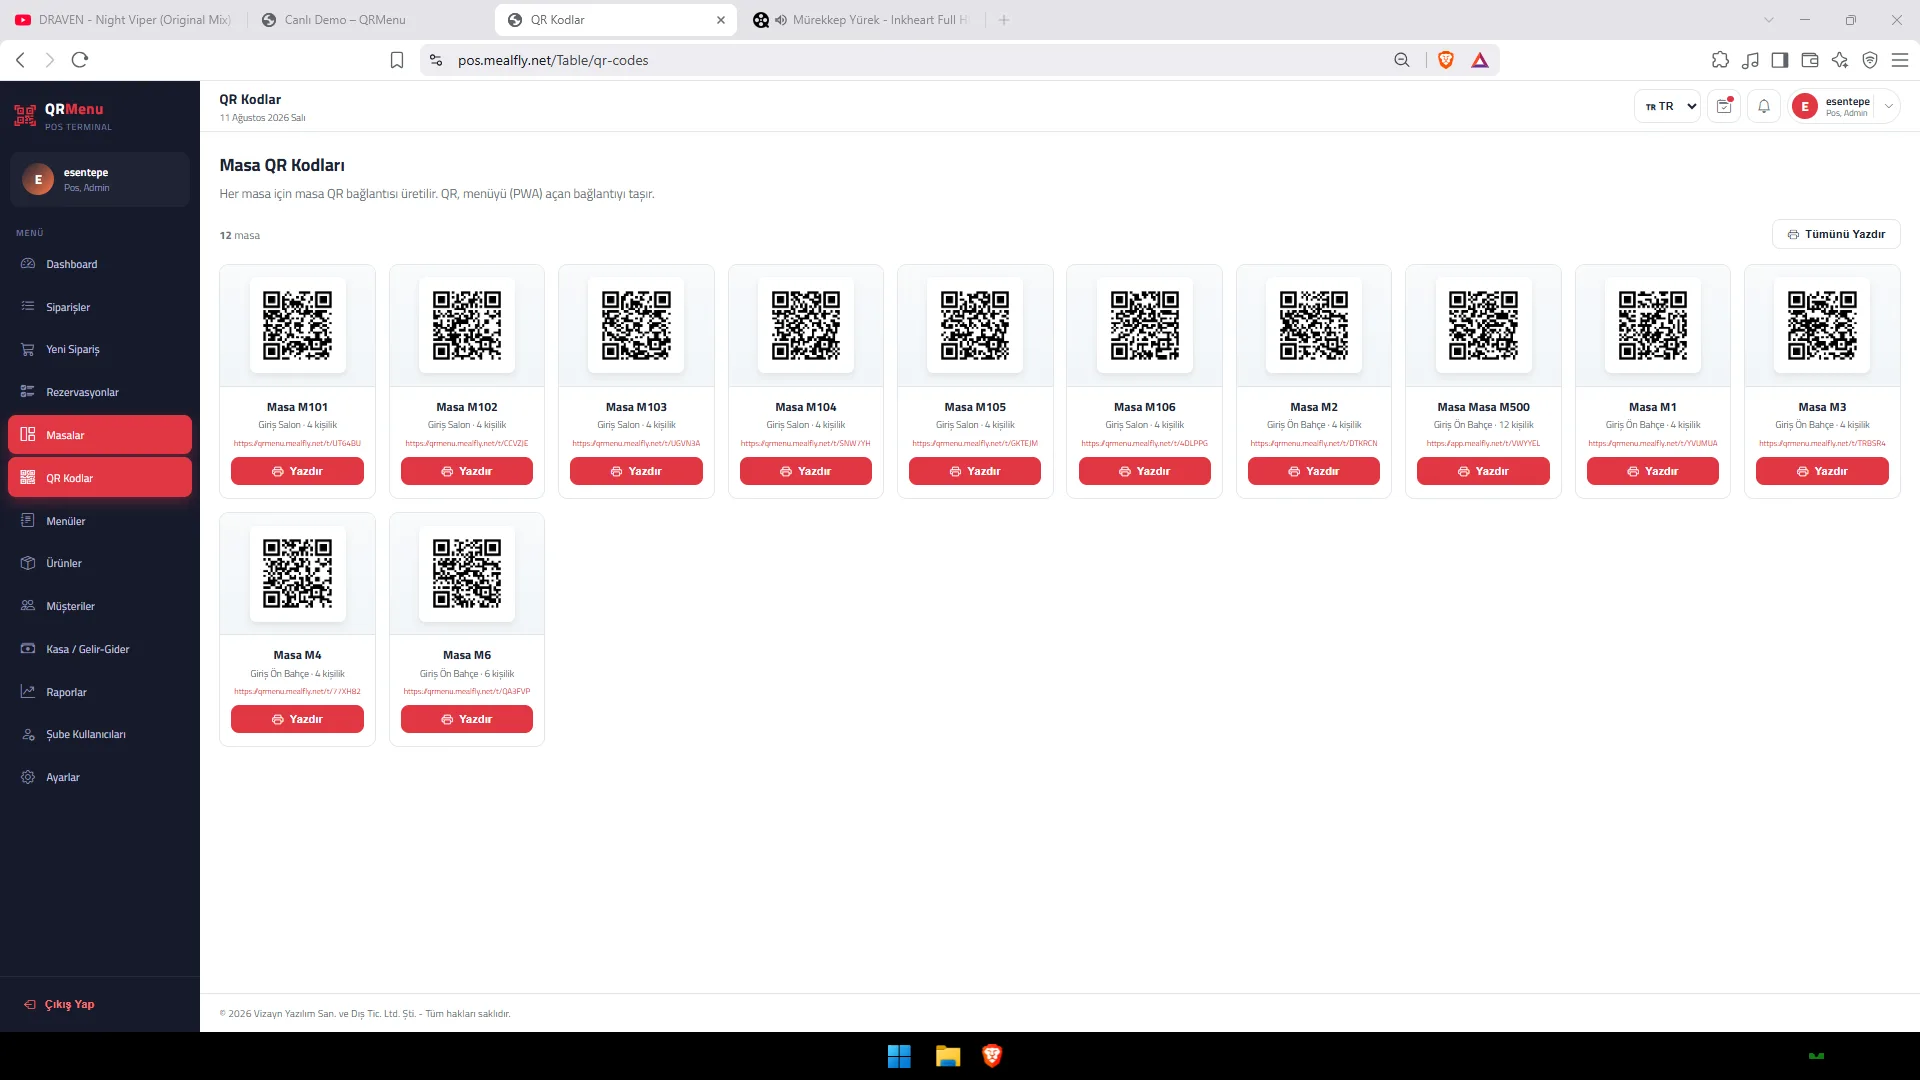Open the Windows Start menu
1920x1080 pixels.
click(x=899, y=1056)
